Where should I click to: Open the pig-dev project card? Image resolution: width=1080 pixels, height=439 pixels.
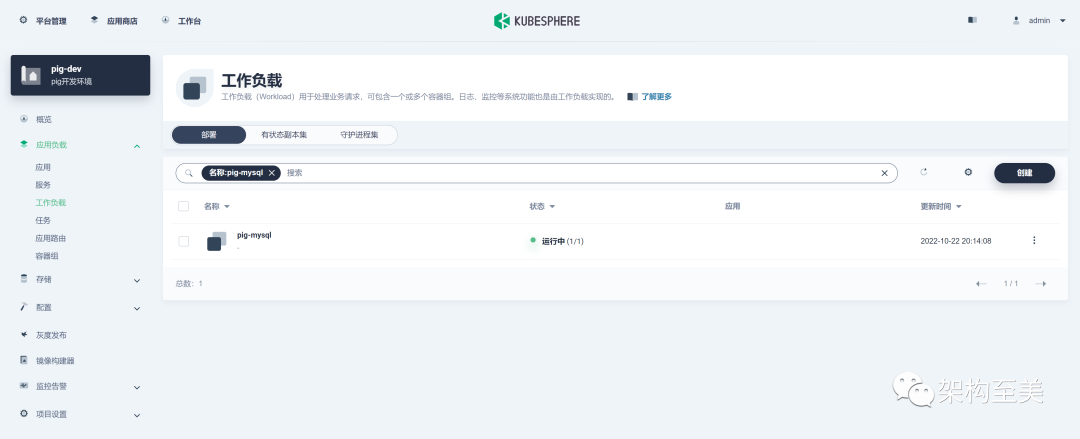(x=81, y=75)
